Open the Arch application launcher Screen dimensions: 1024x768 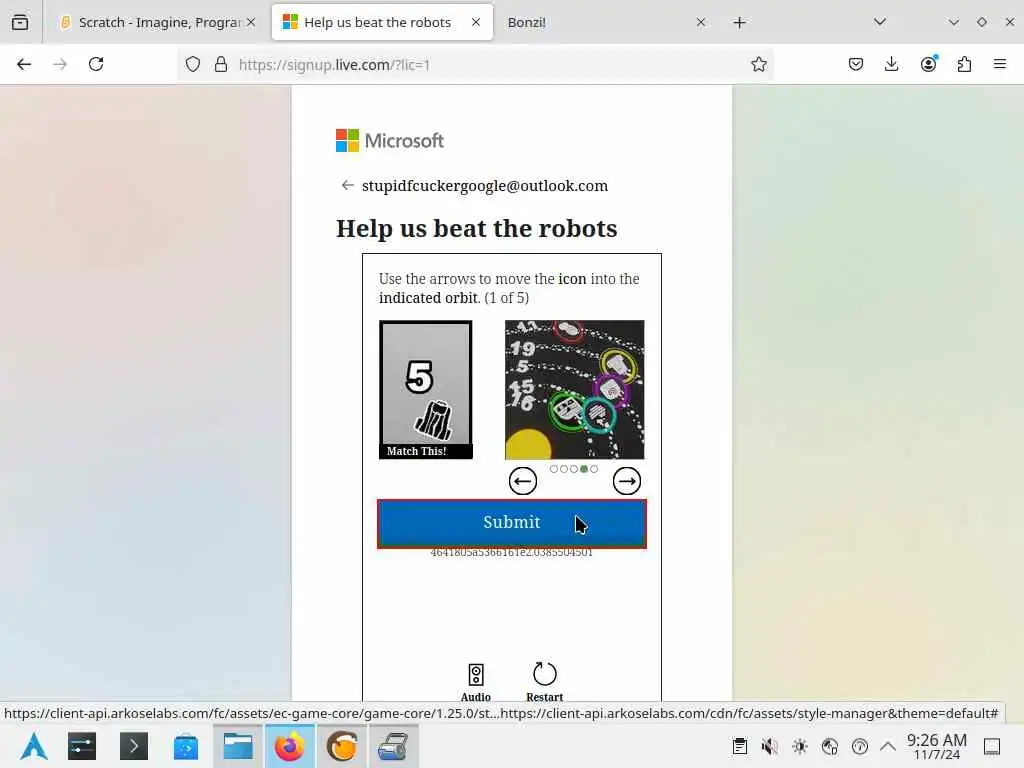[x=34, y=746]
